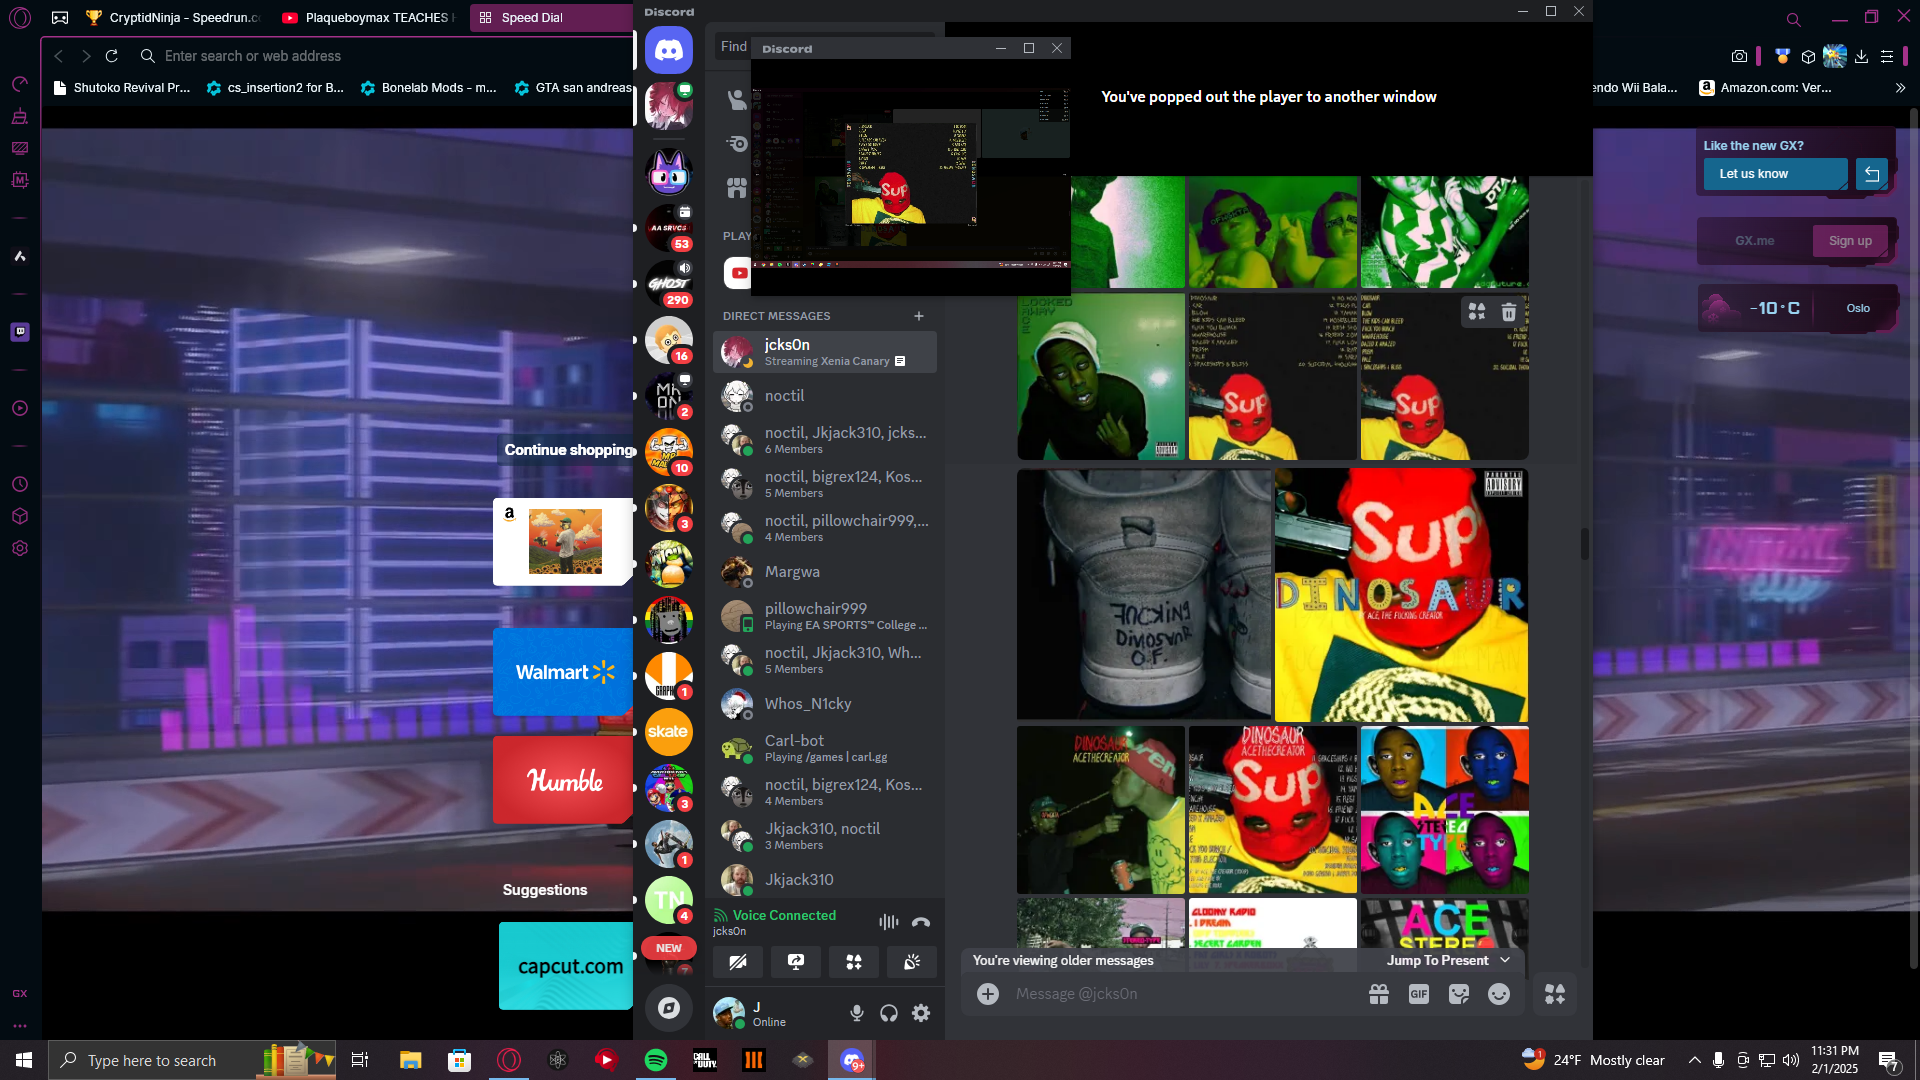This screenshot has height=1080, width=1920.
Task: Open the GIF picker
Action: 1418,994
